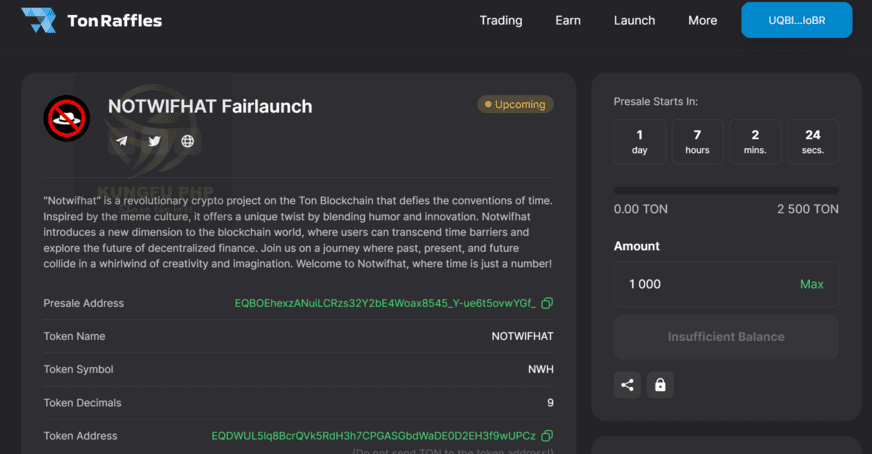Click the Token Decimals row label
This screenshot has width=872, height=454.
tap(82, 402)
